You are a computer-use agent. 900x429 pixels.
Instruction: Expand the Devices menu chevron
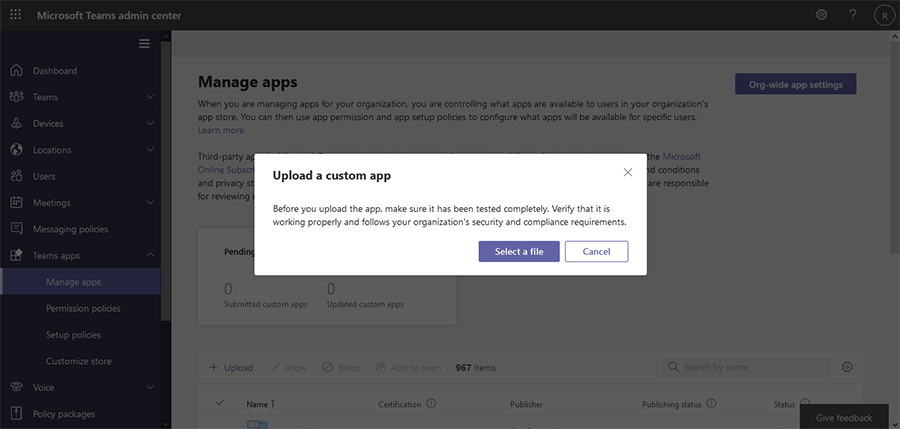(x=150, y=123)
